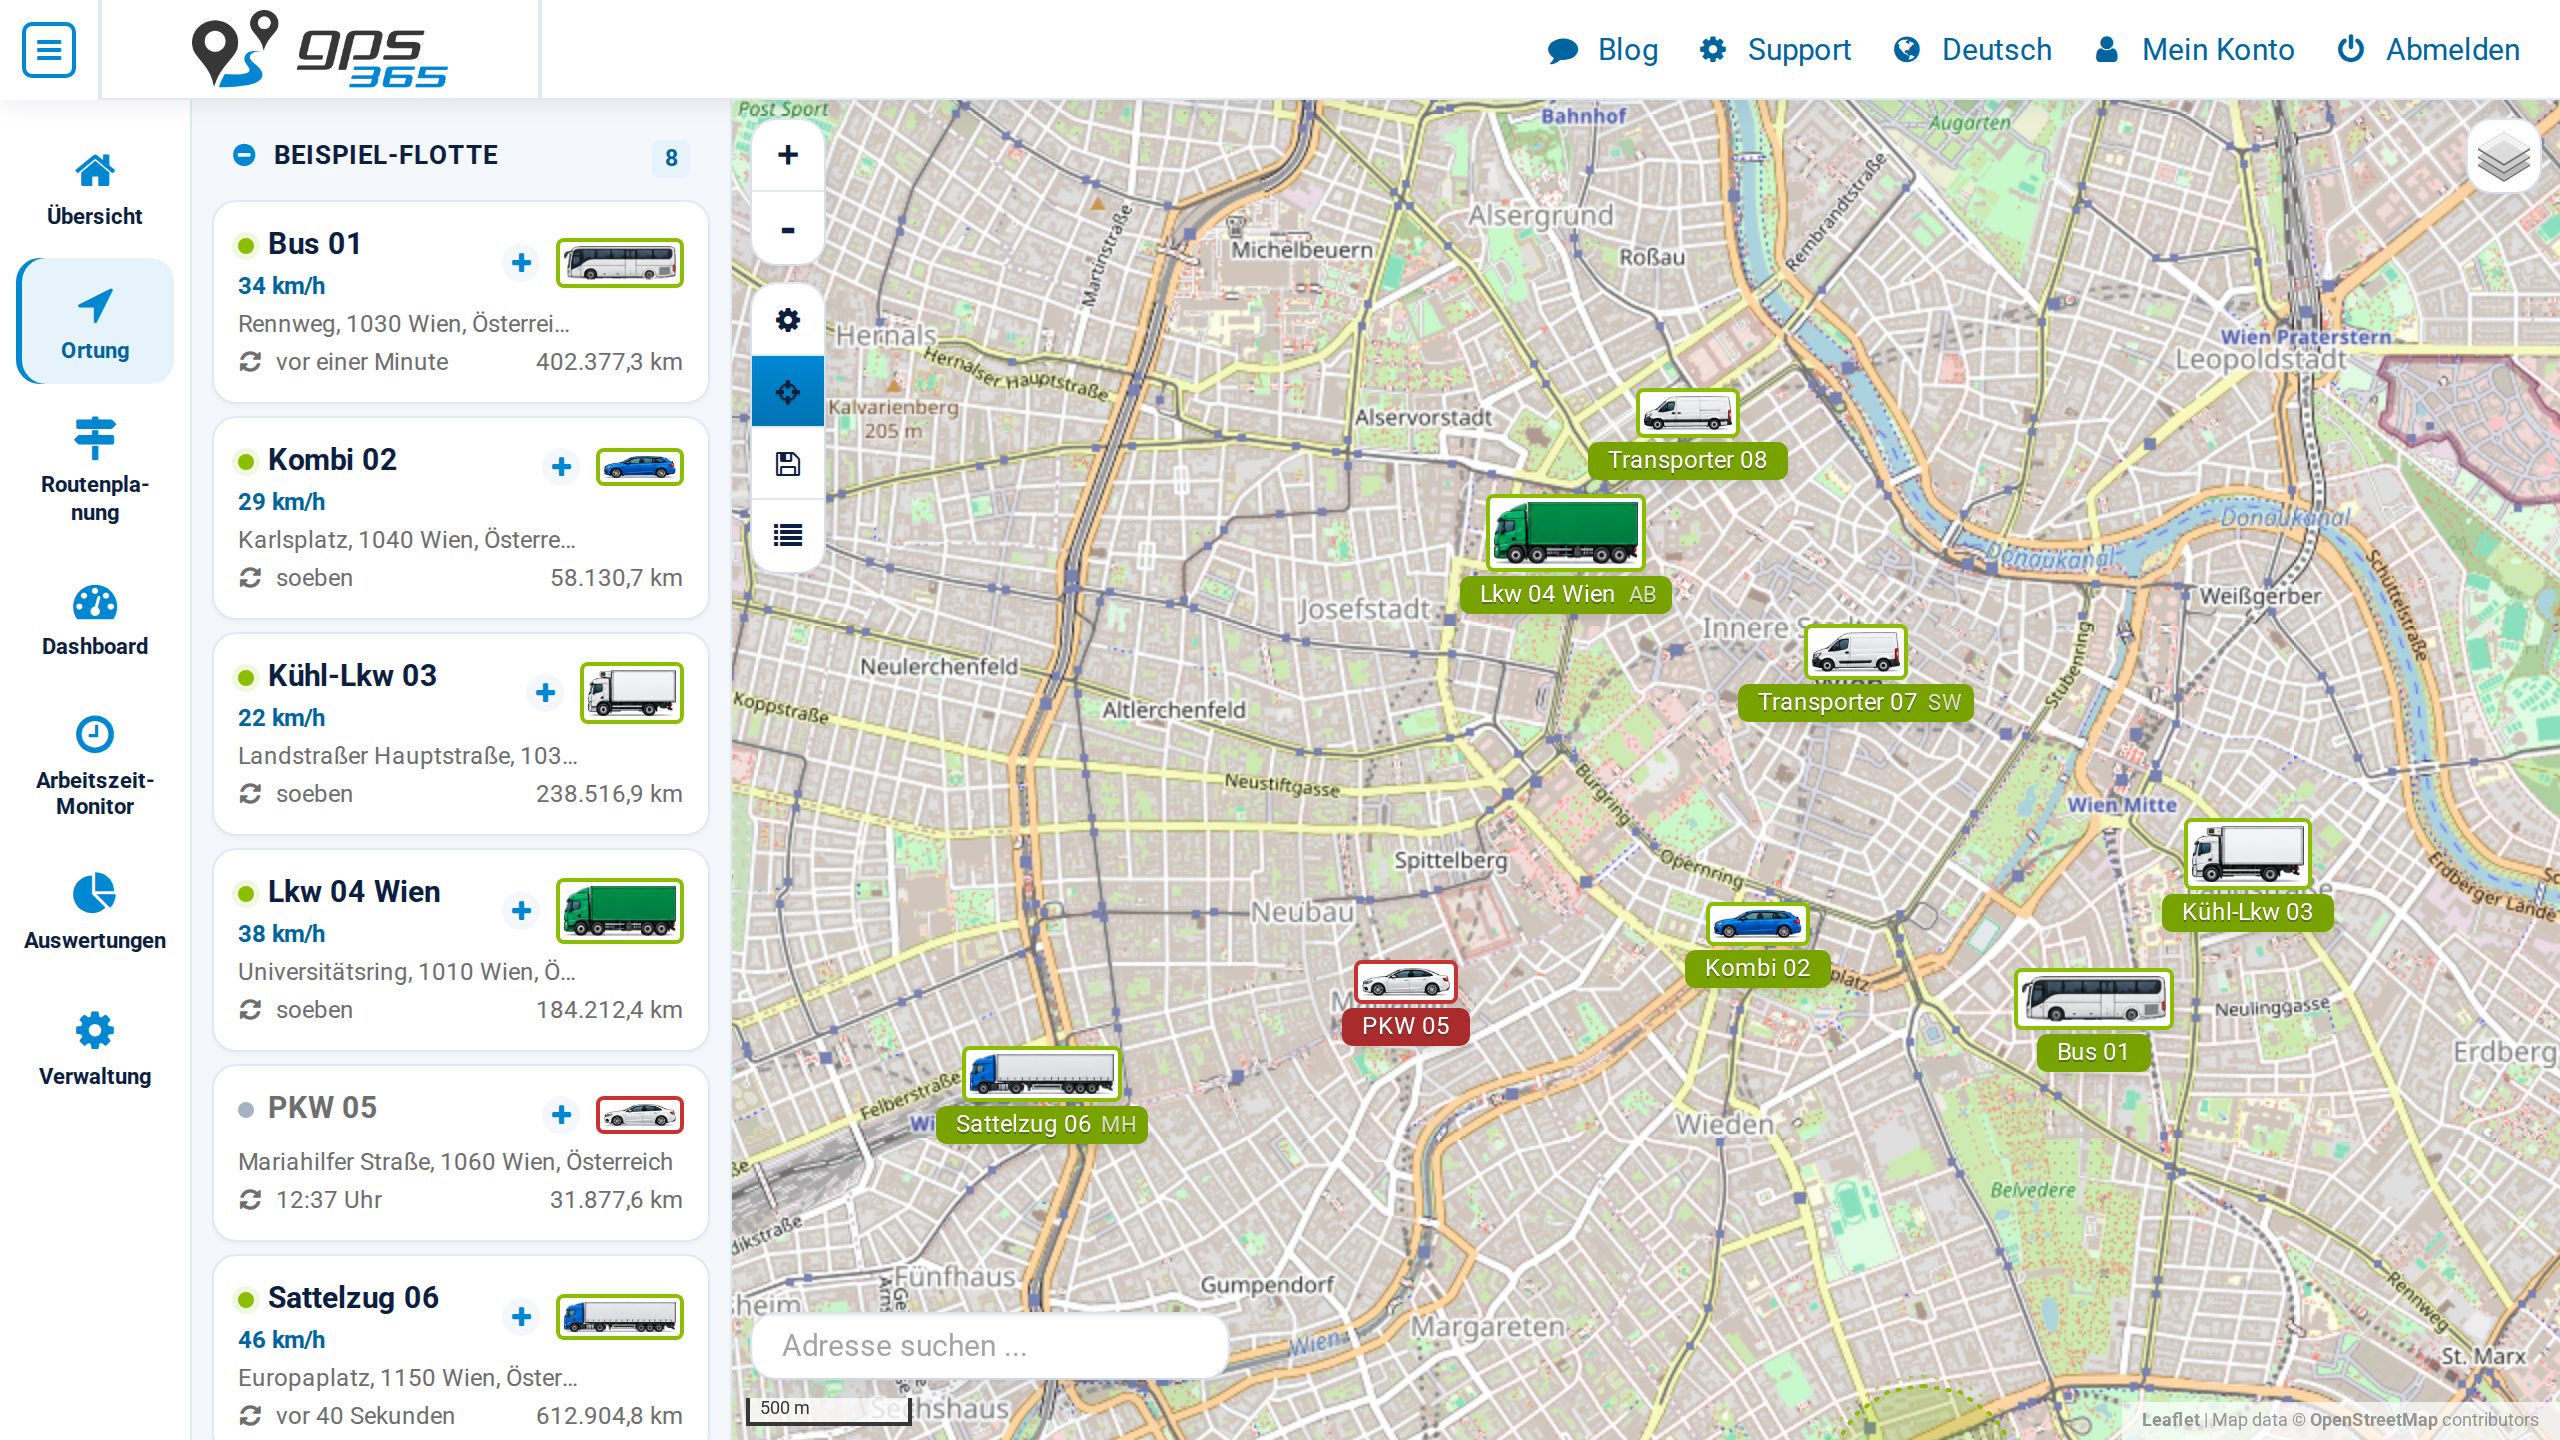Screen dimensions: 2560x1440
Task: Change language via Deutsch
Action: (x=1973, y=50)
